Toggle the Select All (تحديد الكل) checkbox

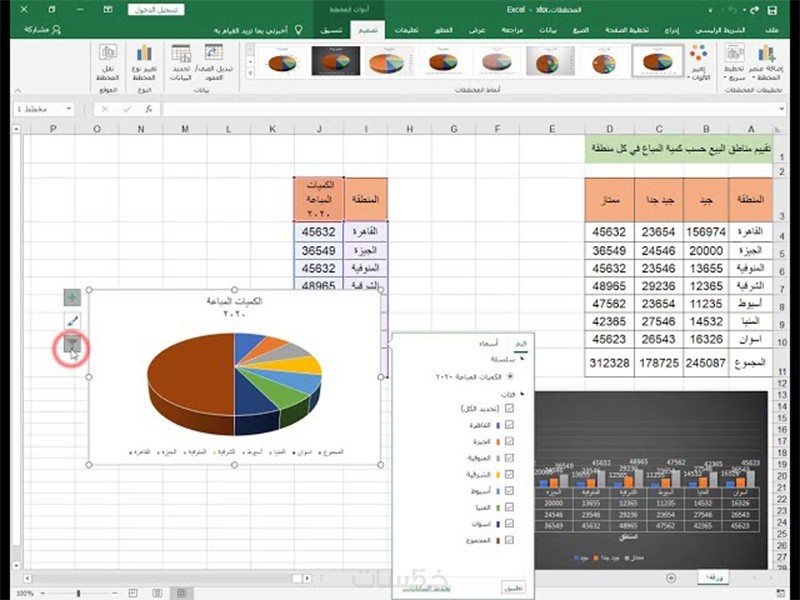509,408
